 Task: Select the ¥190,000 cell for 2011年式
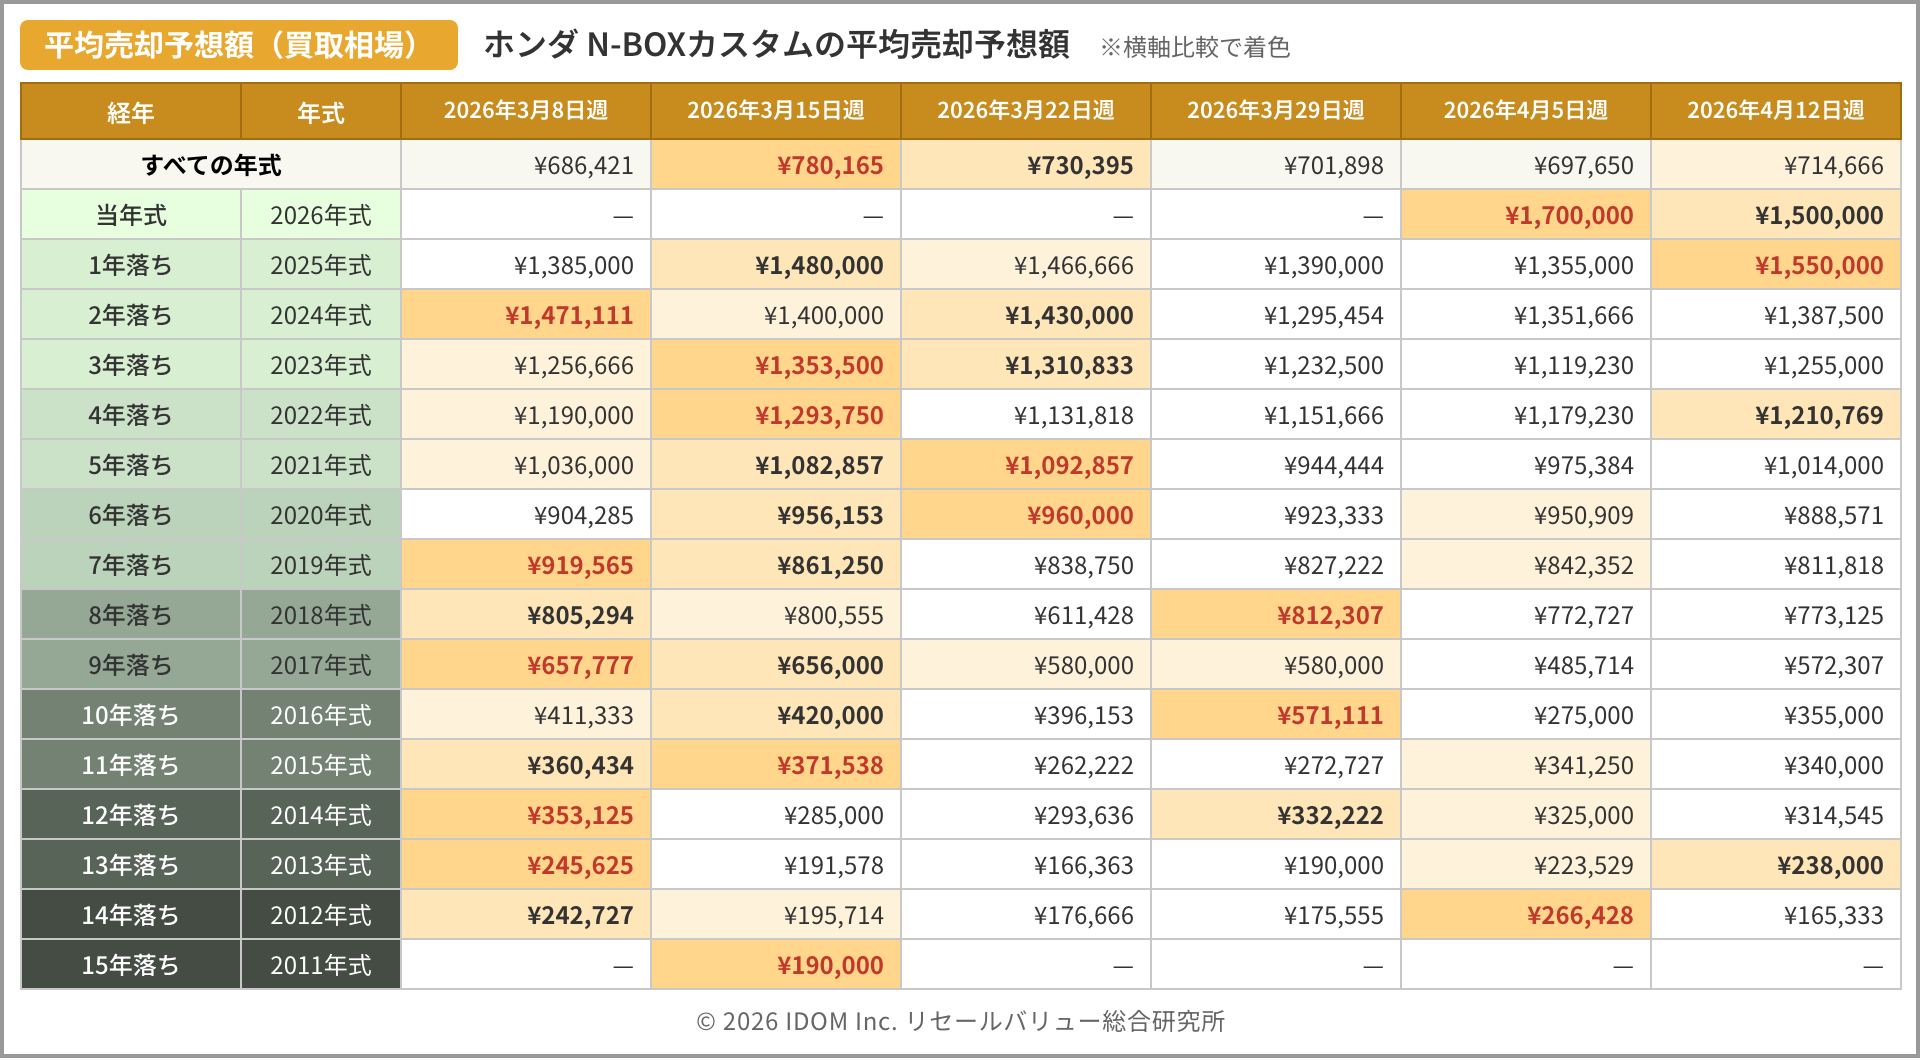829,965
